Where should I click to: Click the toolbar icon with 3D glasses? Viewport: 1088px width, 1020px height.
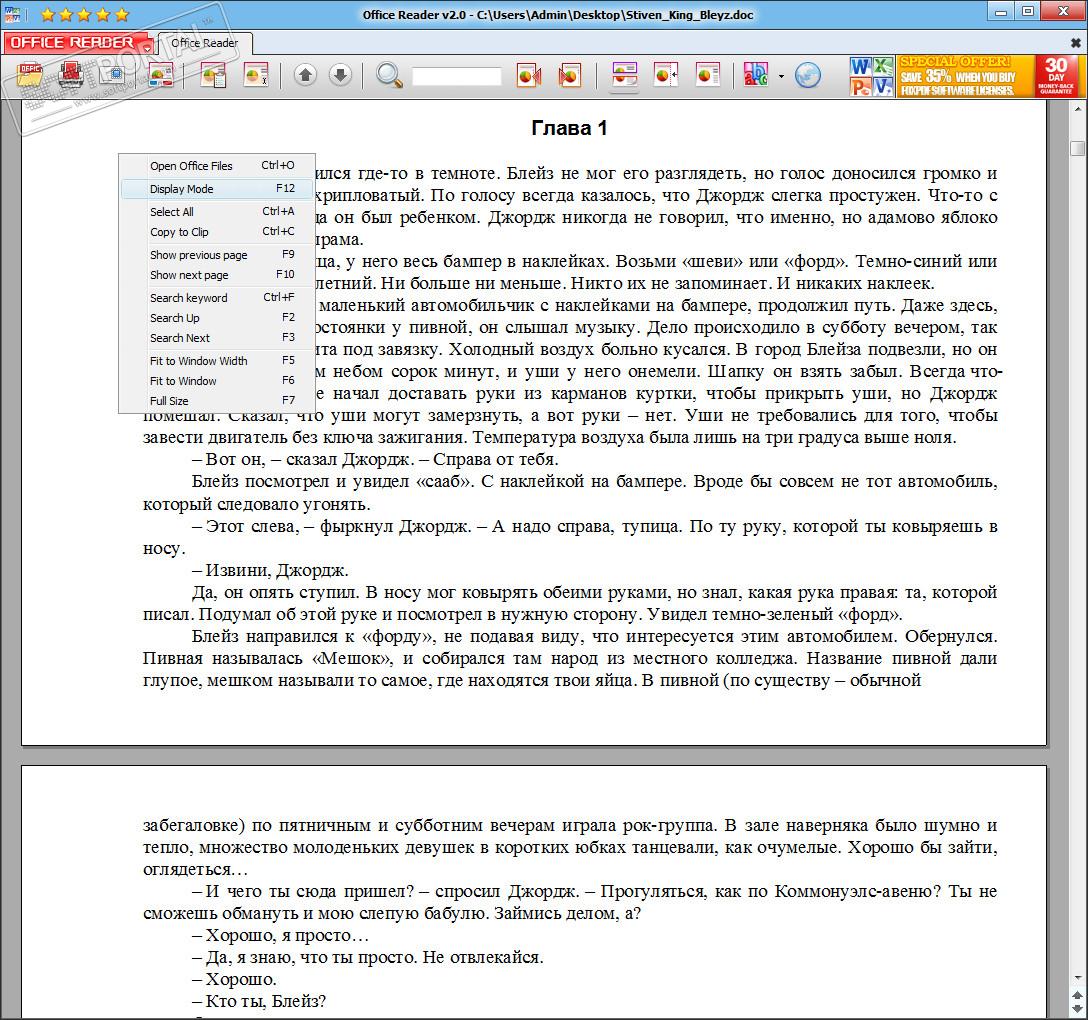pyautogui.click(x=161, y=74)
